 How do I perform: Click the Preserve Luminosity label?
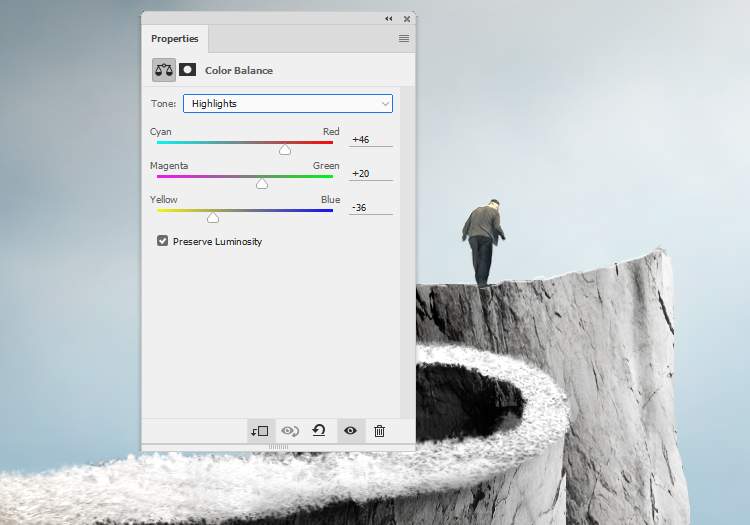(x=218, y=241)
